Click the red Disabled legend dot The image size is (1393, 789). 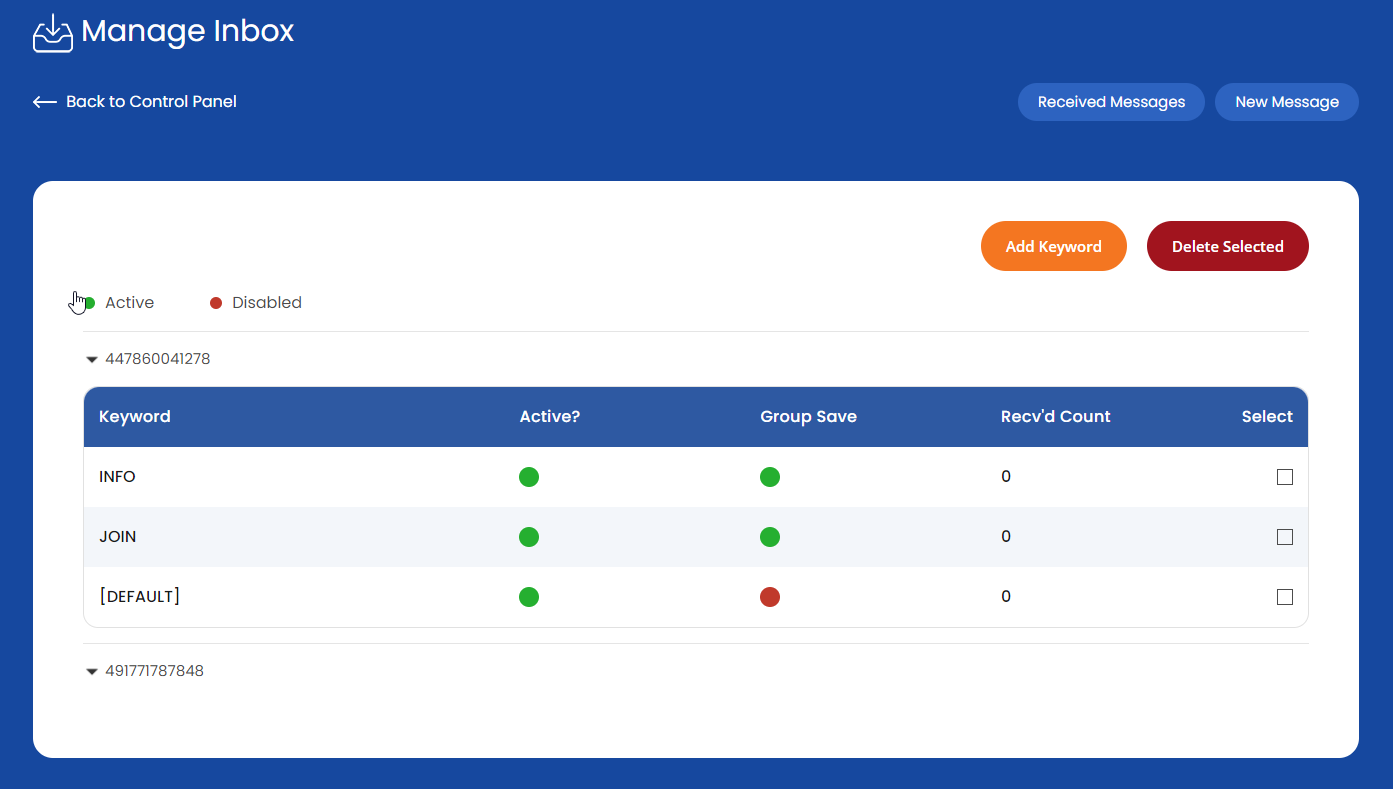[216, 303]
